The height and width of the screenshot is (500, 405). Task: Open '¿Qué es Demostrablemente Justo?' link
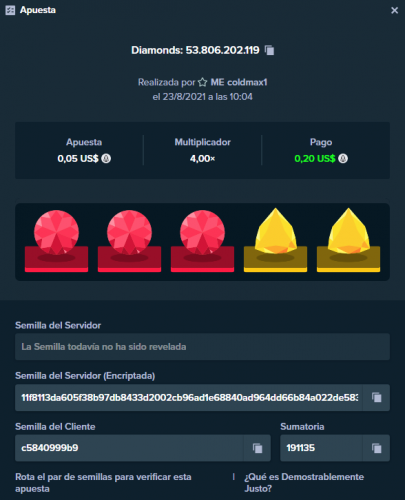pyautogui.click(x=304, y=483)
